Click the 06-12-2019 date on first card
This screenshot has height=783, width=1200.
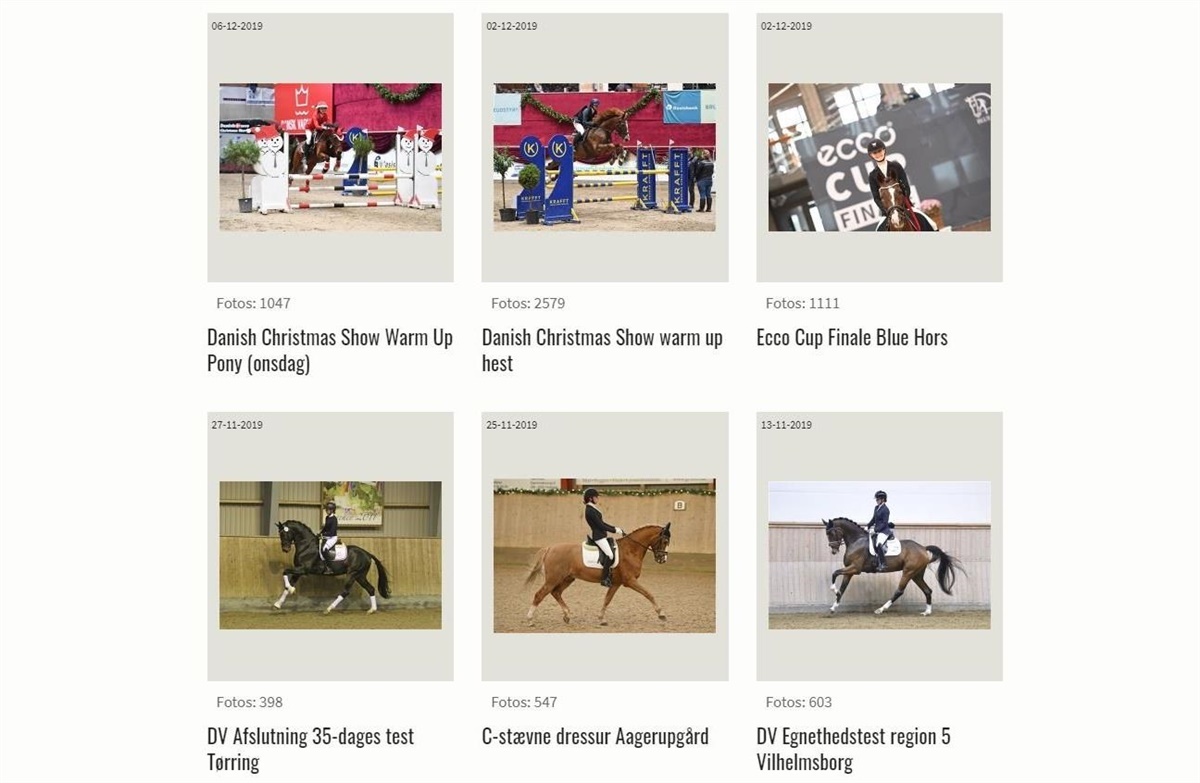click(x=237, y=26)
